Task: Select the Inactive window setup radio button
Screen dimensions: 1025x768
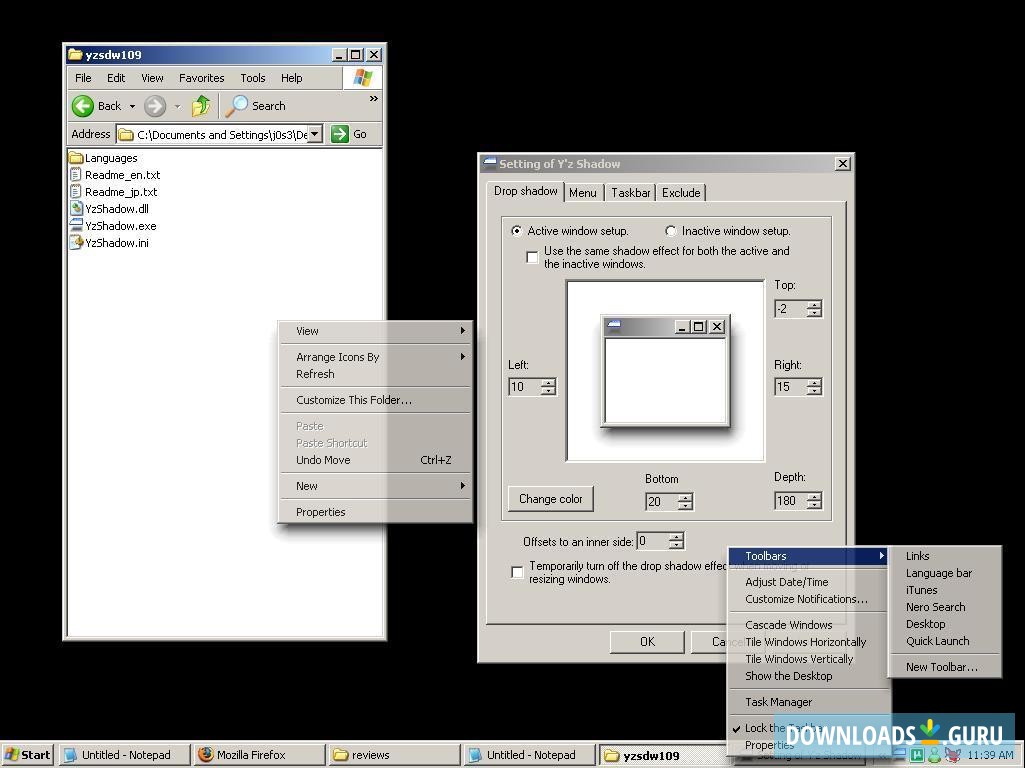Action: point(671,230)
